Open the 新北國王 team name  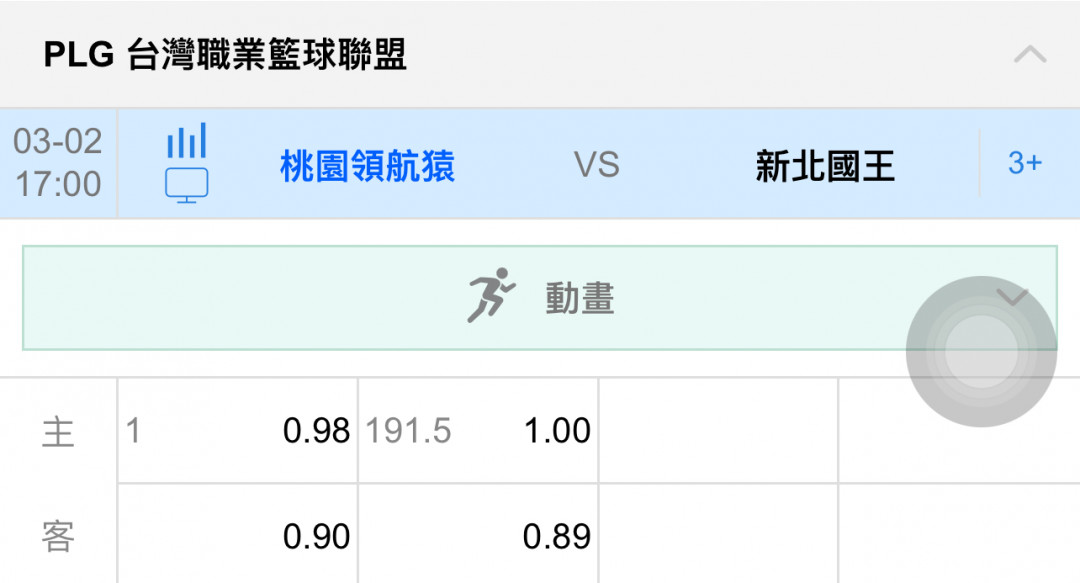pos(825,166)
